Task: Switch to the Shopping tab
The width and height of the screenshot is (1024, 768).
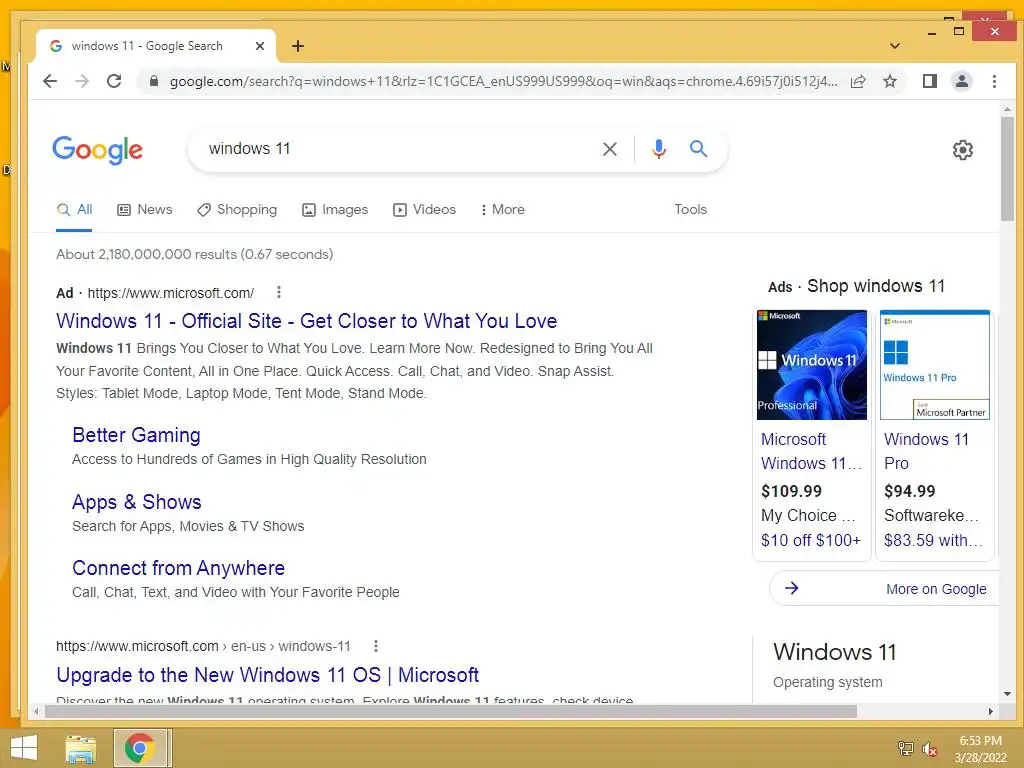Action: 237,210
